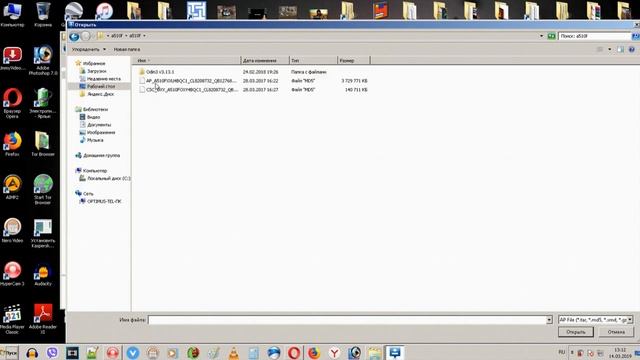The width and height of the screenshot is (640, 360).
Task: Sort by Дата изменения column header
Action: [x=265, y=60]
